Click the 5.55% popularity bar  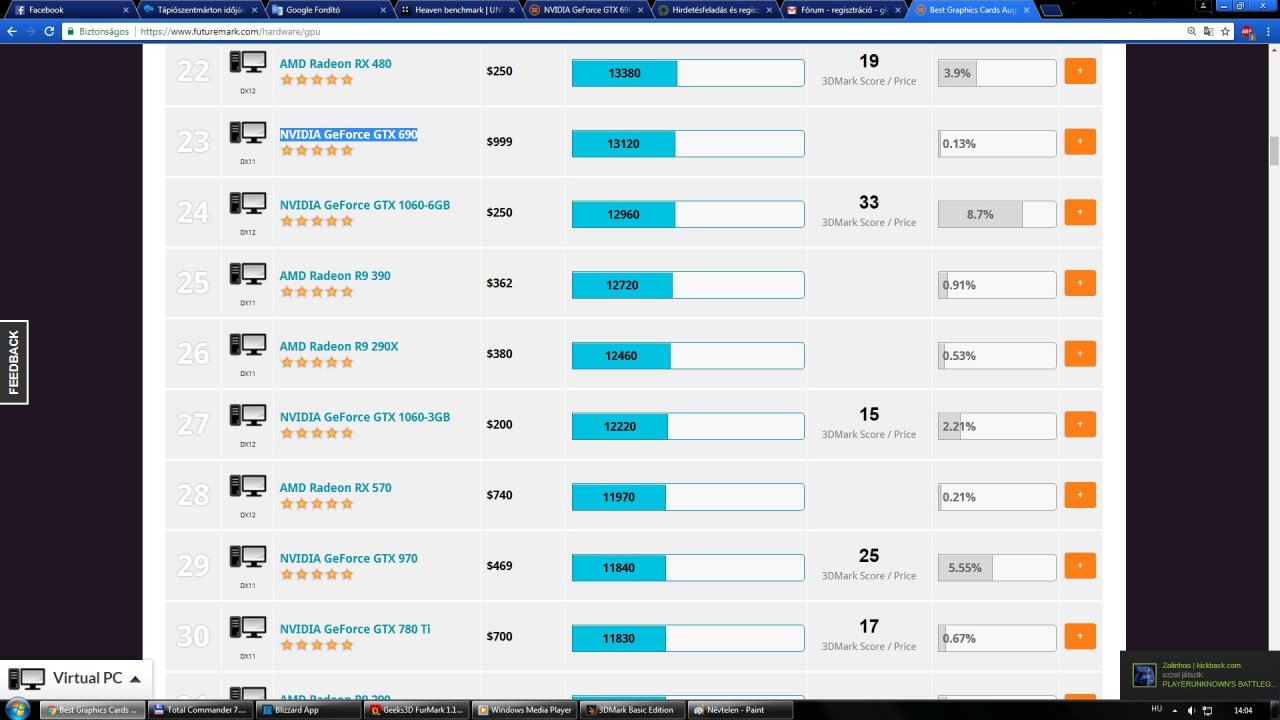pyautogui.click(x=997, y=568)
